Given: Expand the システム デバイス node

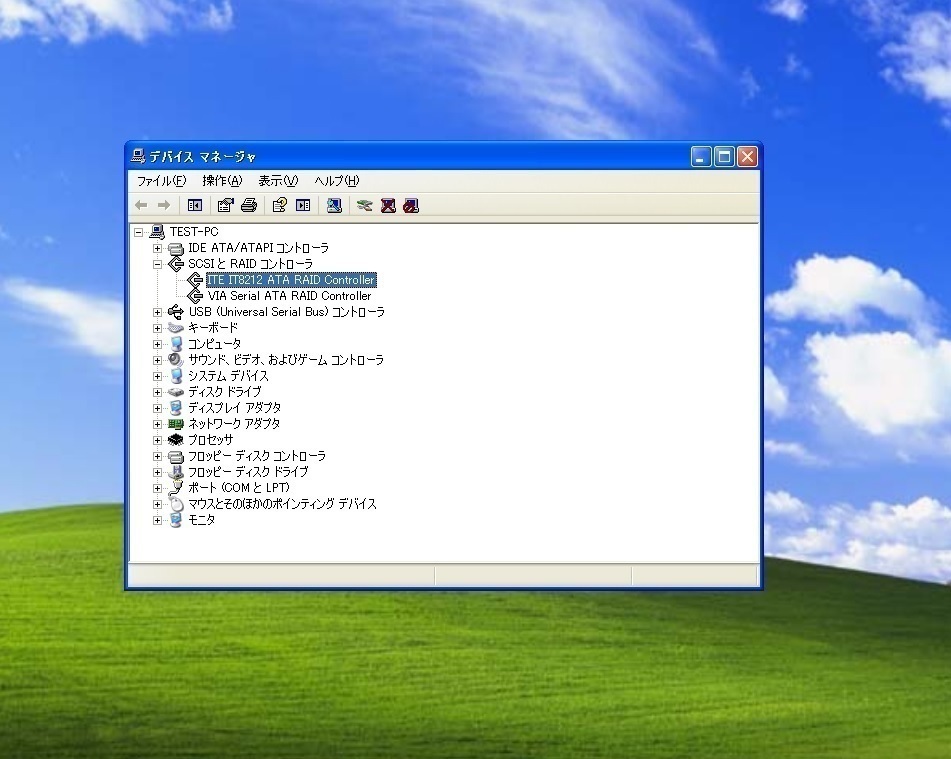Looking at the screenshot, I should coord(158,376).
